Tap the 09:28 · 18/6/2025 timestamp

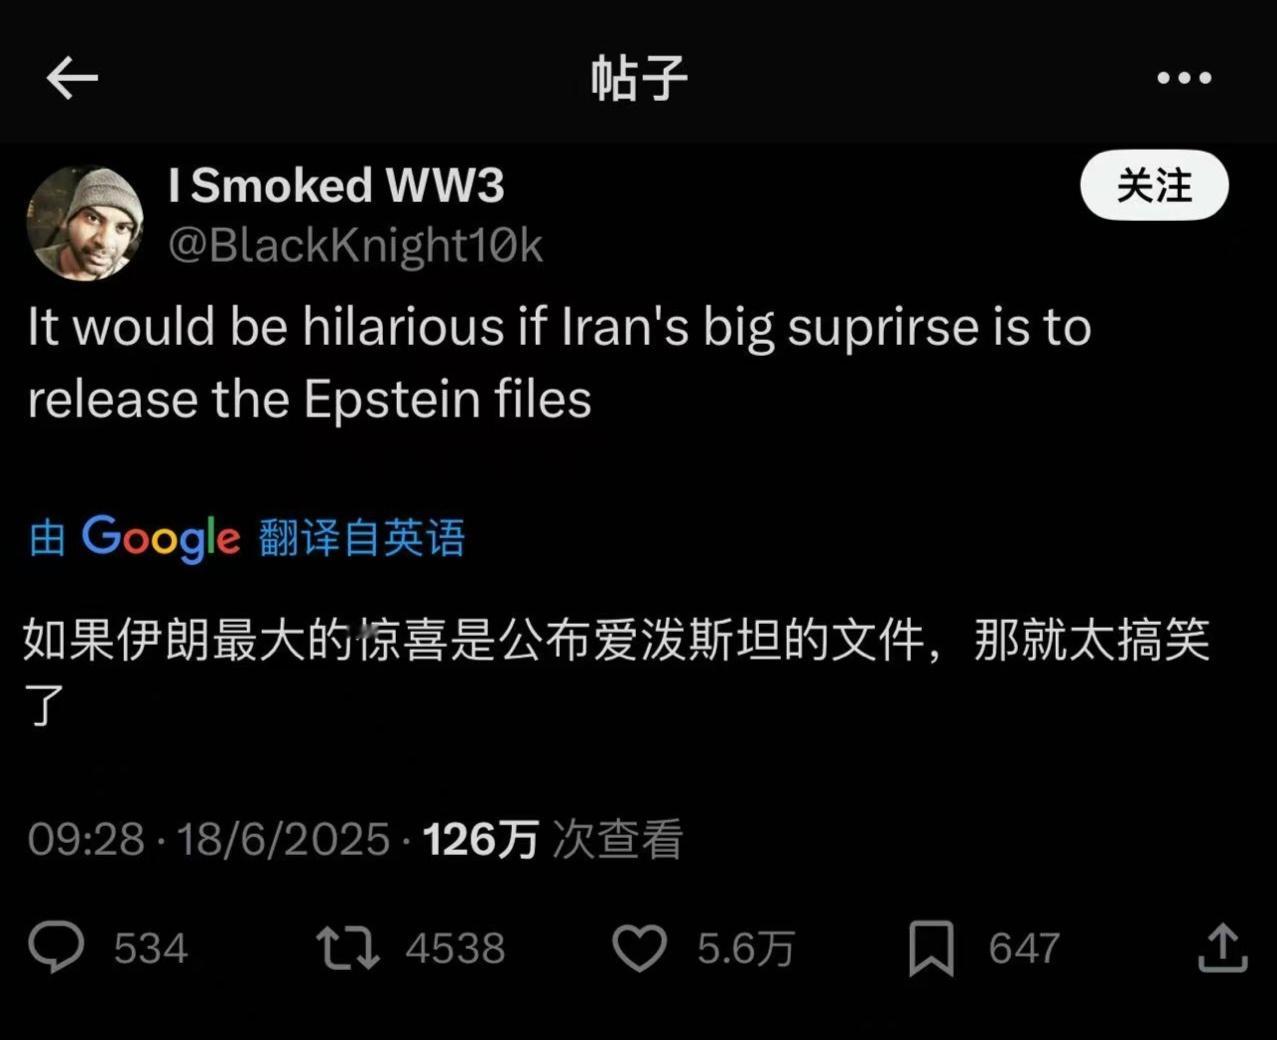point(208,839)
